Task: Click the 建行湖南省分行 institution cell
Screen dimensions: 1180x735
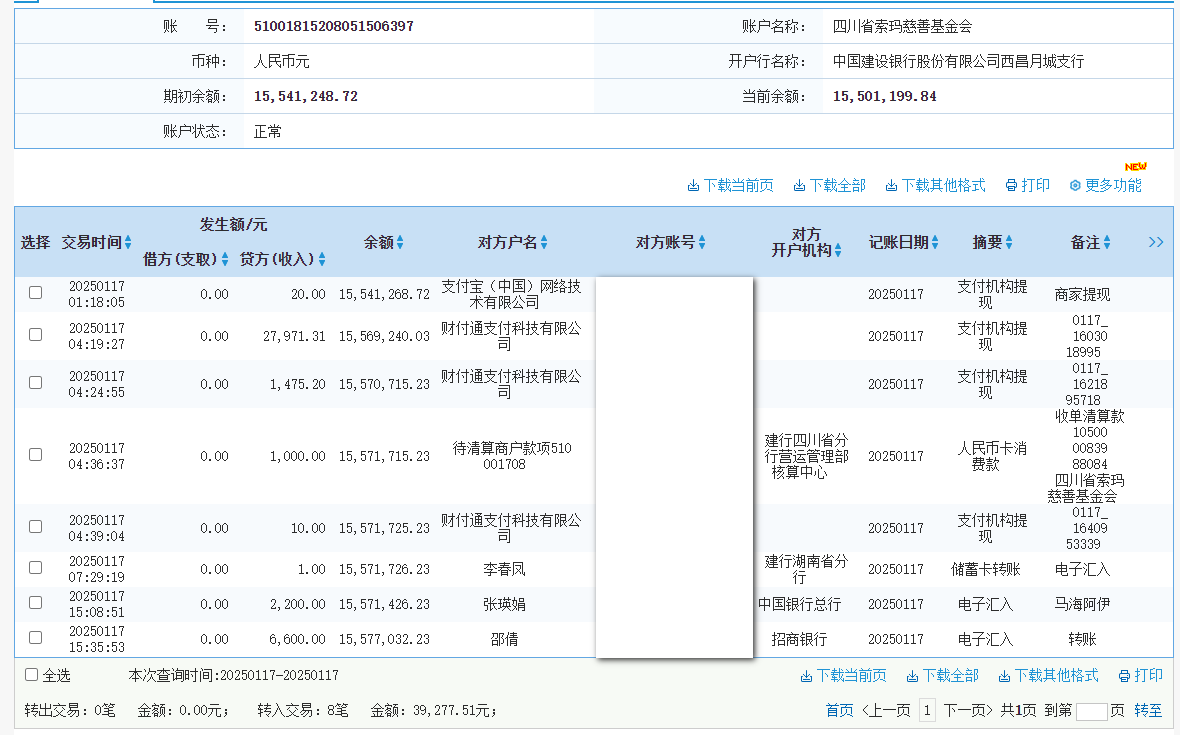Action: click(x=806, y=569)
